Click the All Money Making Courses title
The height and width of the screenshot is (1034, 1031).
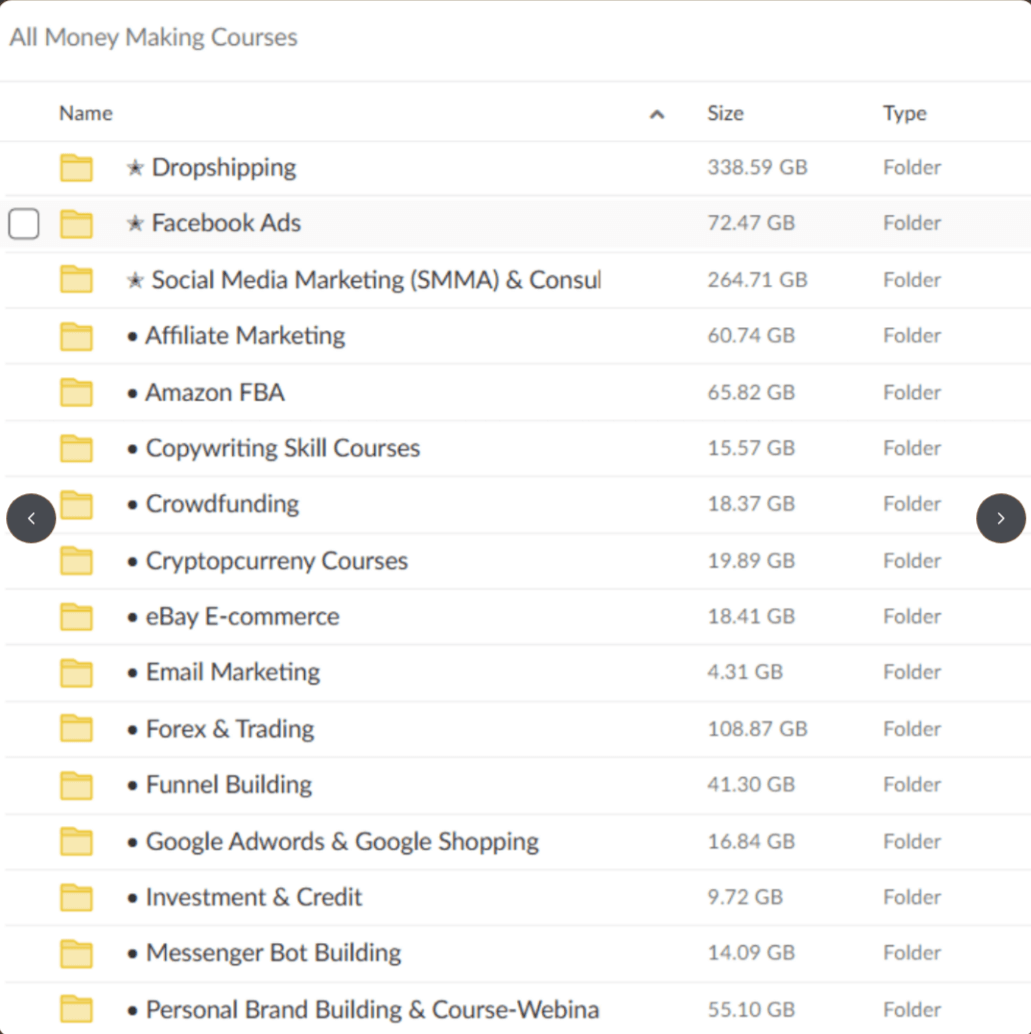(153, 38)
